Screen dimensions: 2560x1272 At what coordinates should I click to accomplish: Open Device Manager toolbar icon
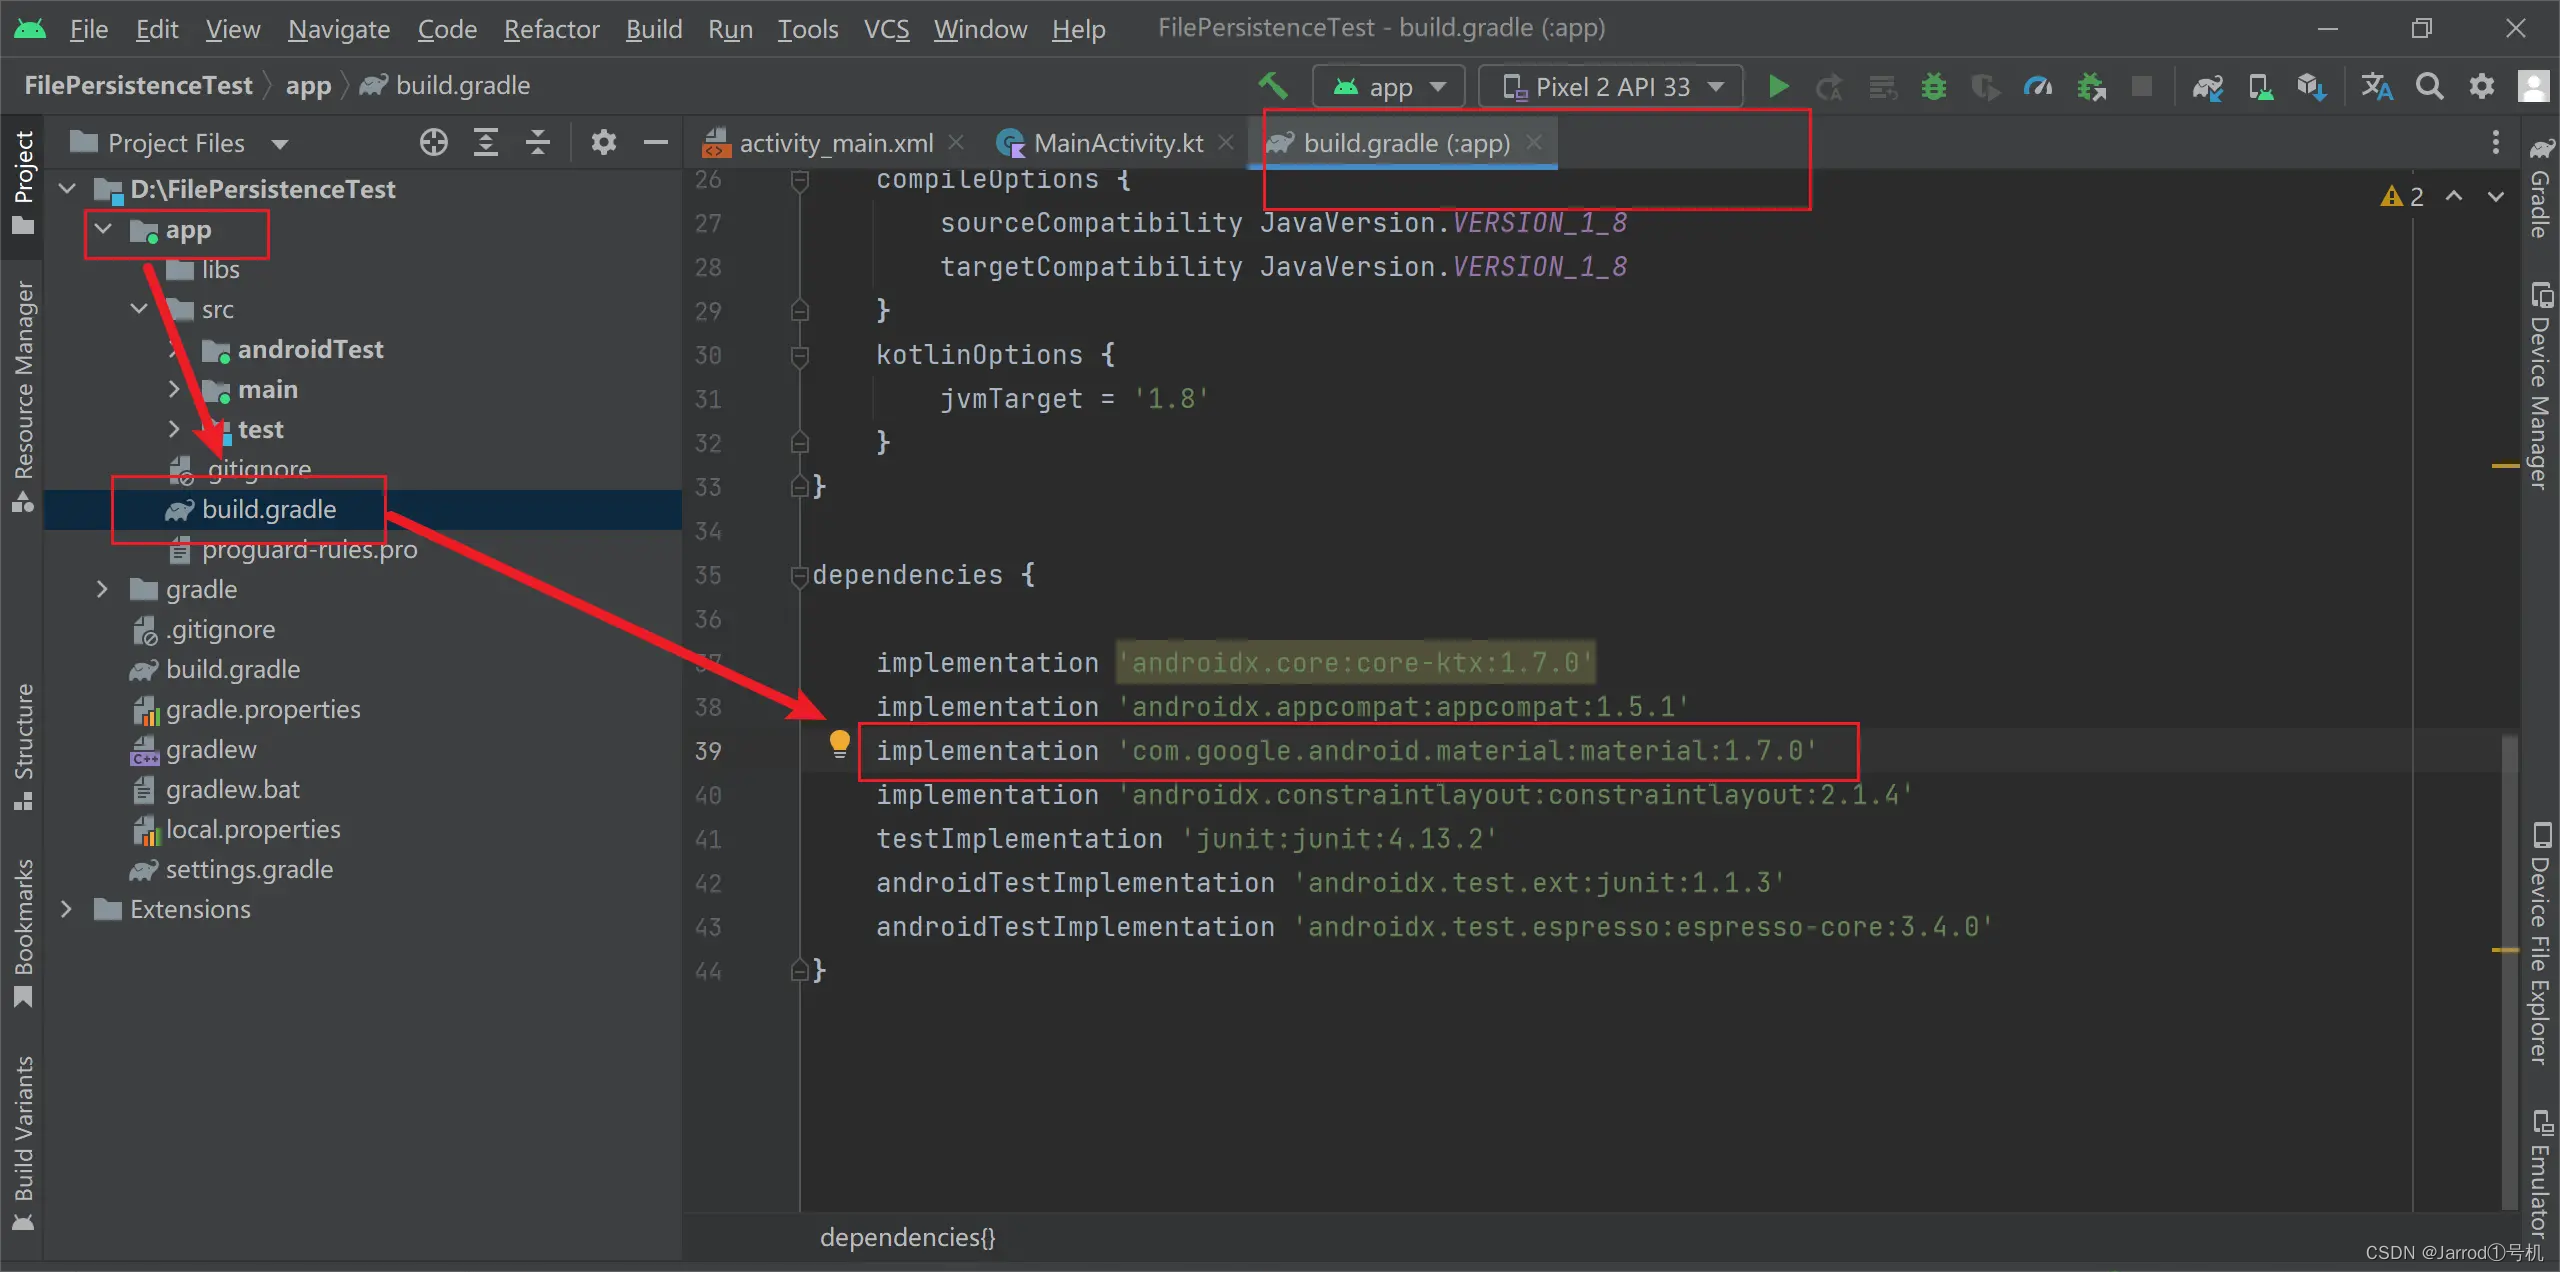2260,87
